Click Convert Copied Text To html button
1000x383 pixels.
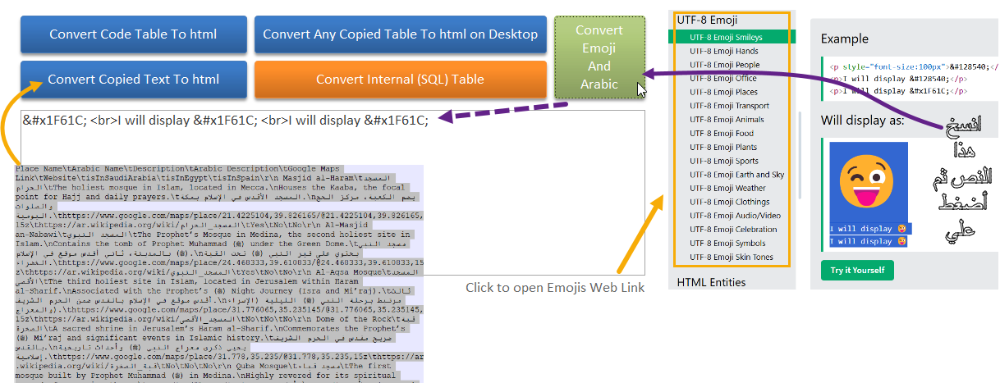pos(133,80)
